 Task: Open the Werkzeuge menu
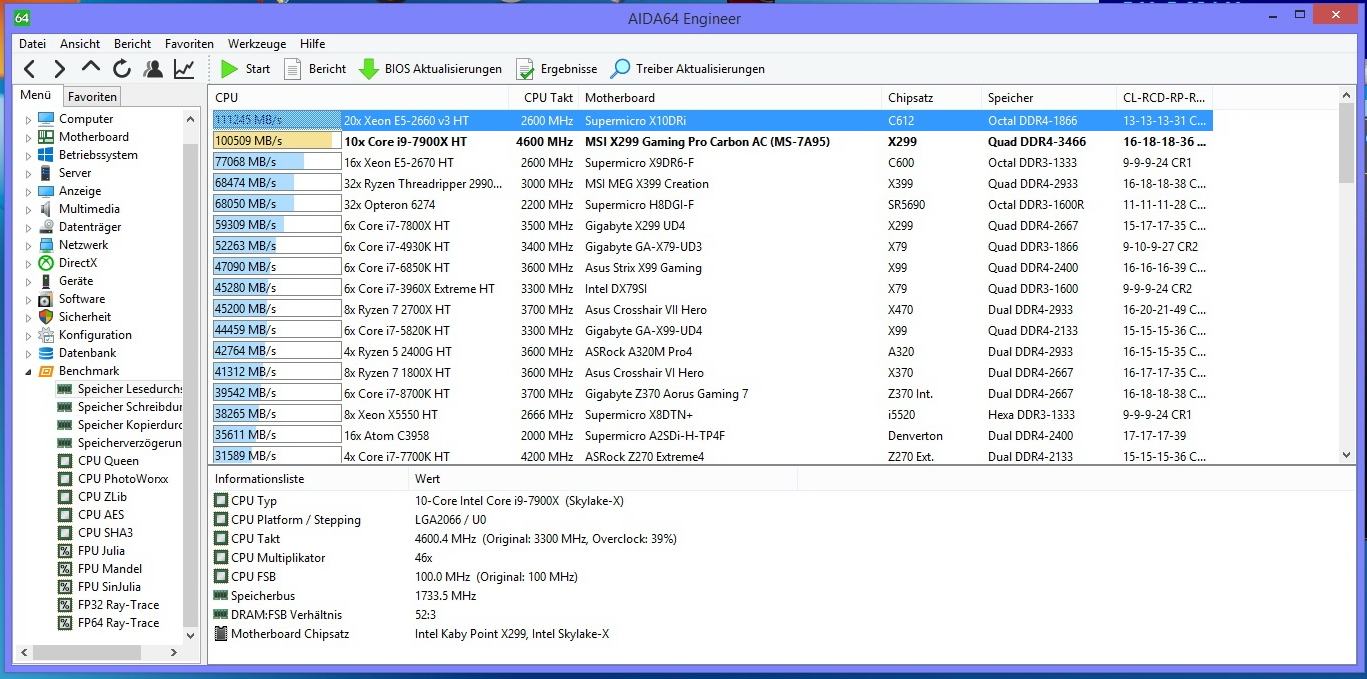257,44
